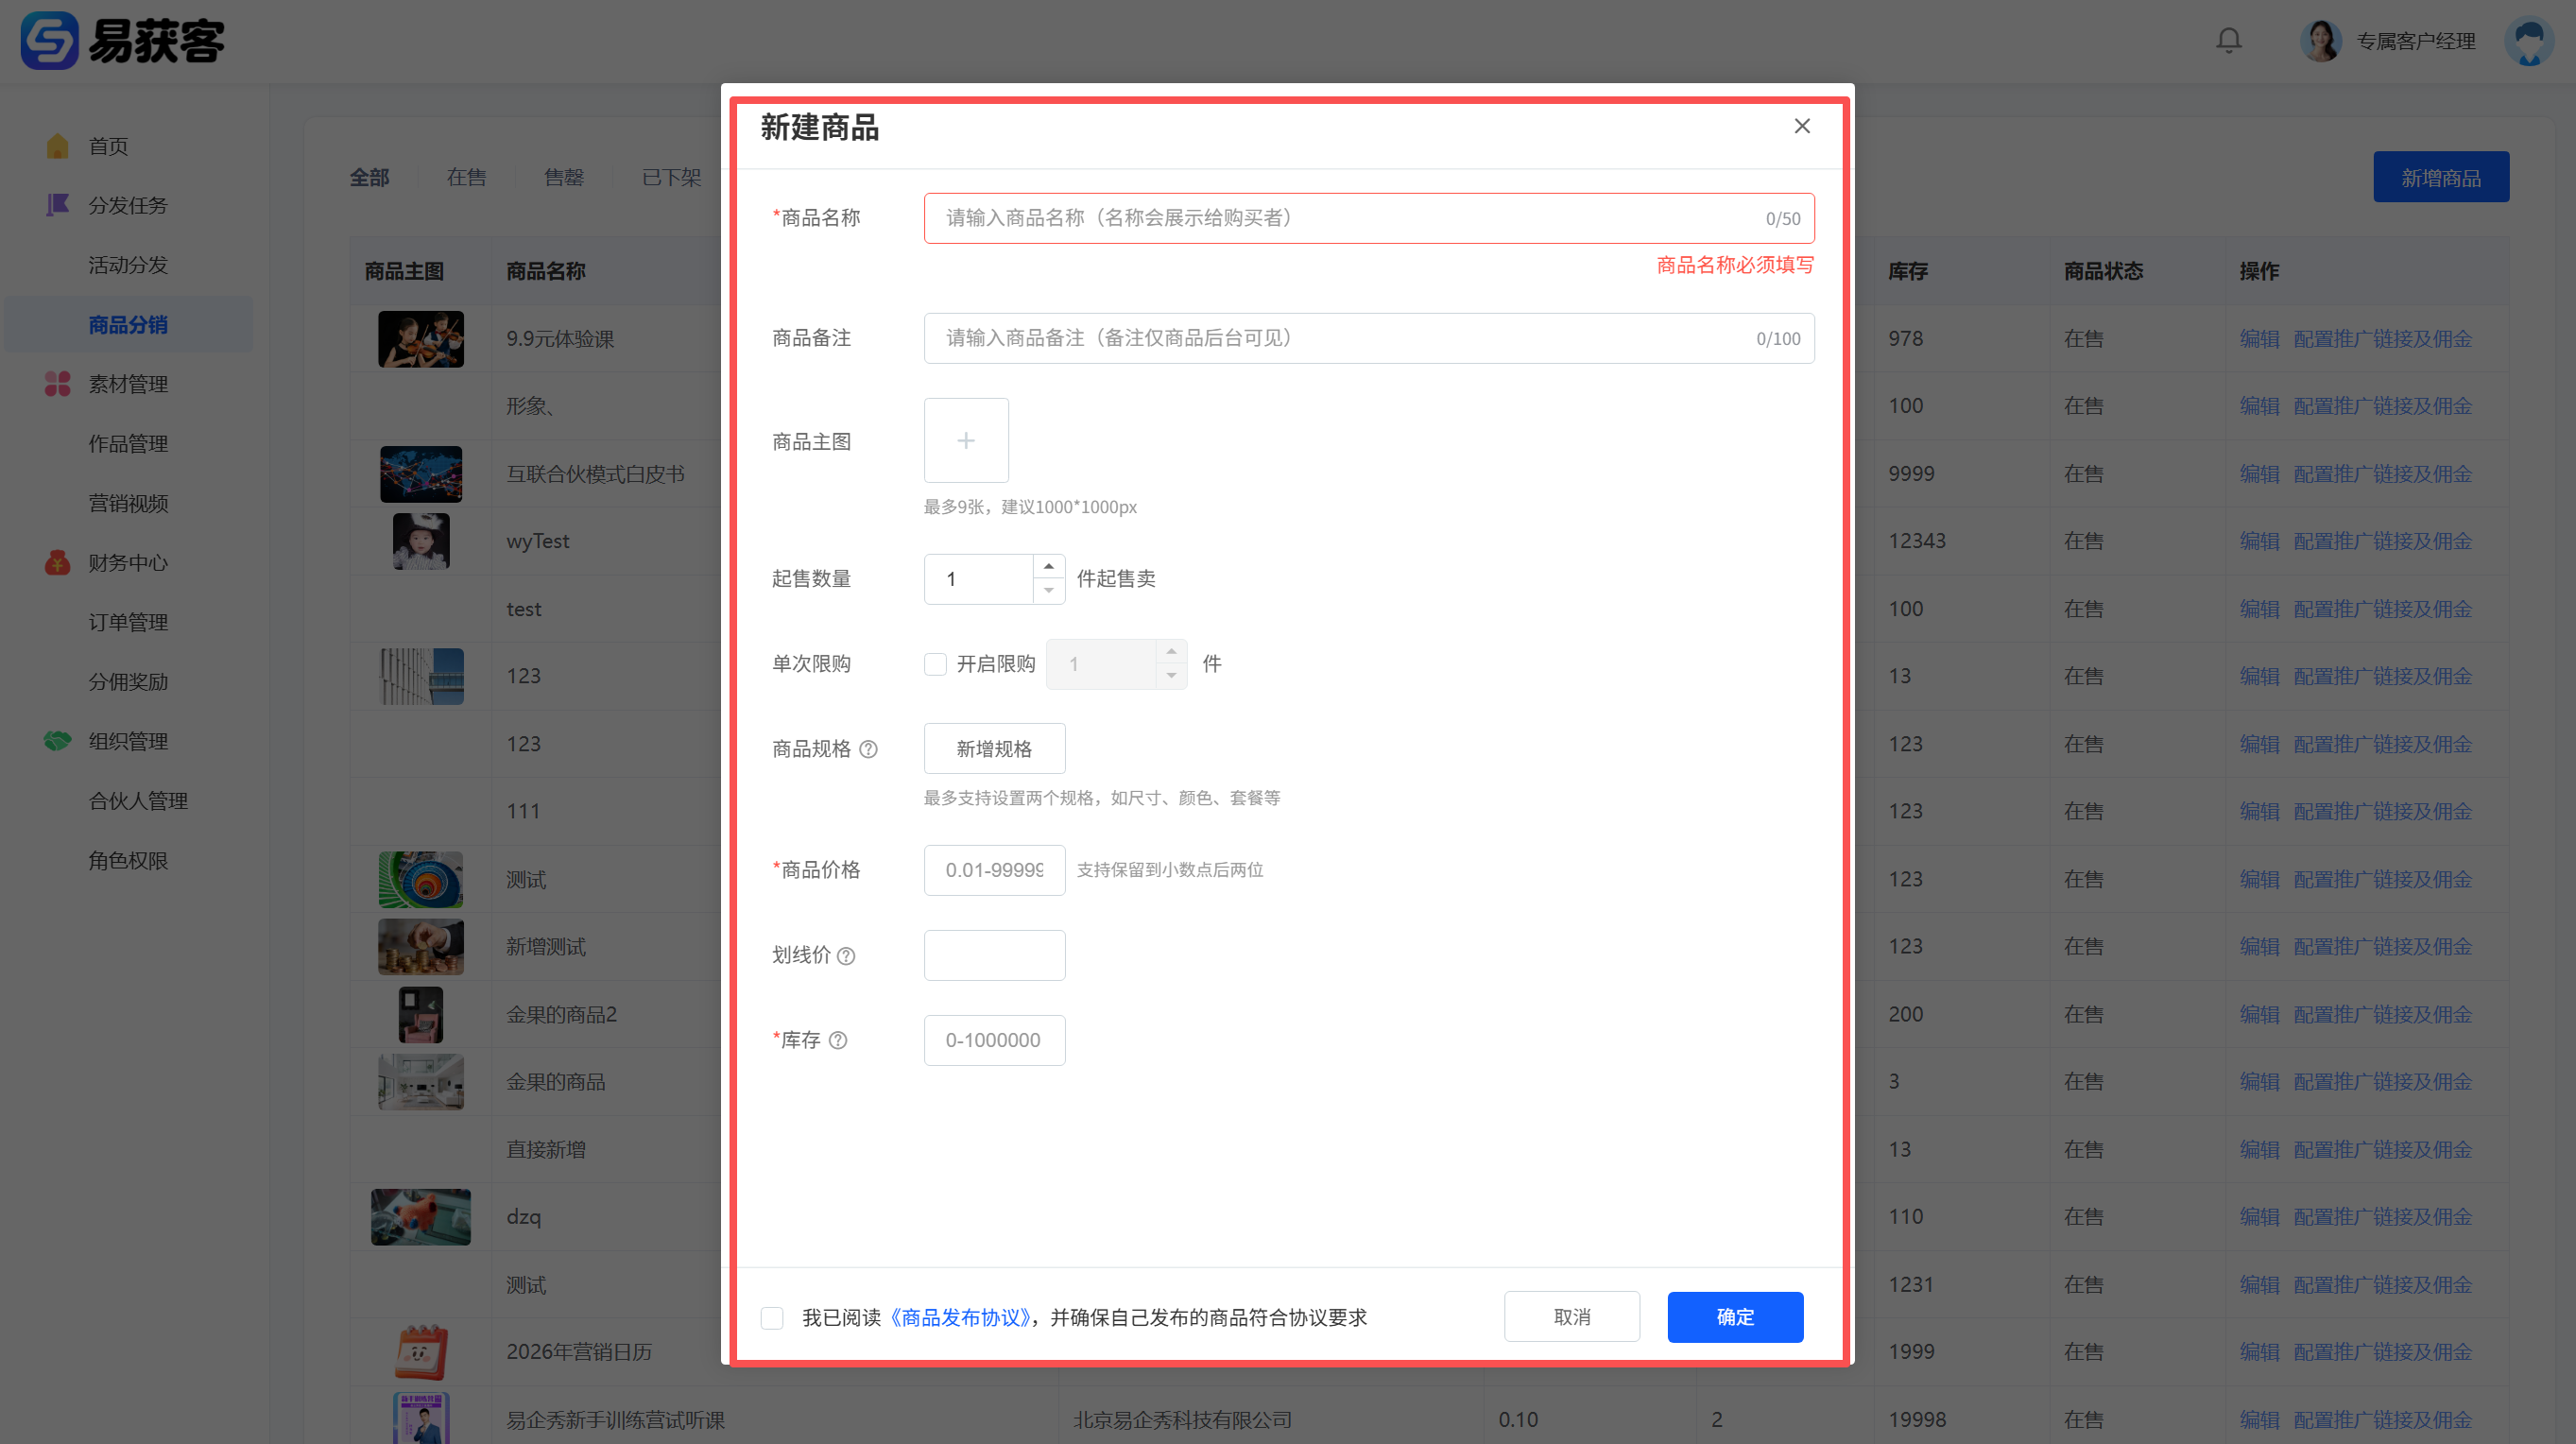
Task: Close the 新建商品 dialog with X
Action: [1802, 126]
